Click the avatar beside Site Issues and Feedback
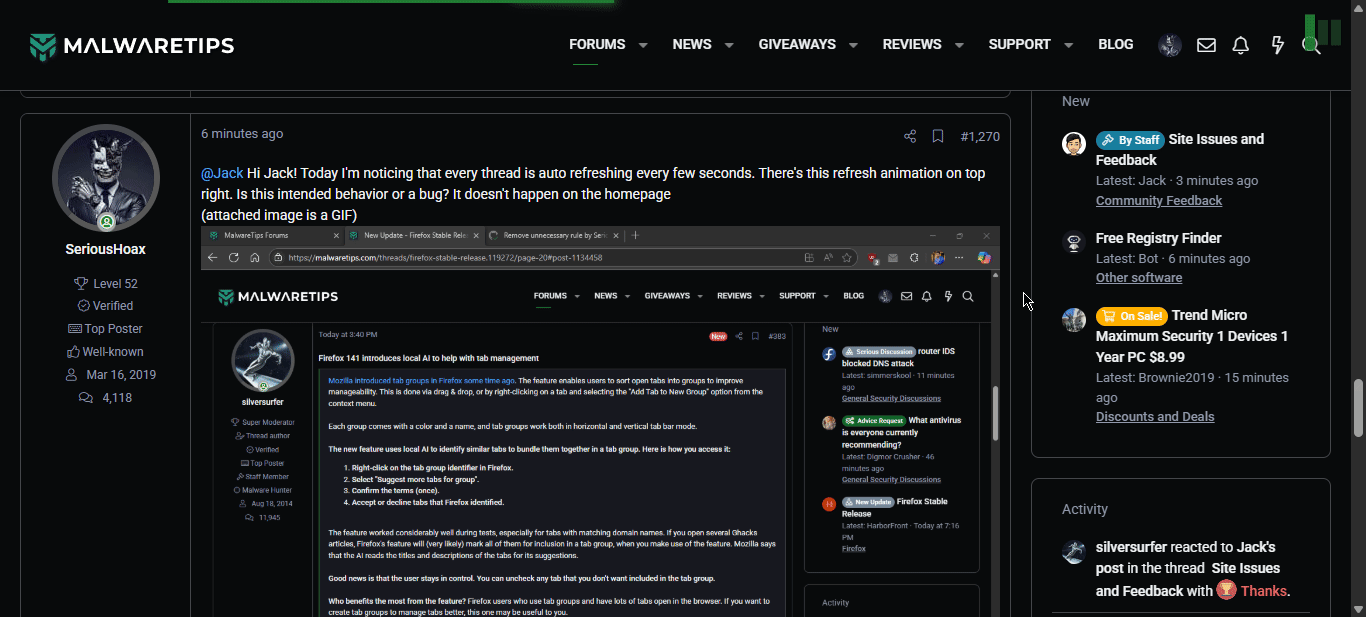The height and width of the screenshot is (617, 1366). pyautogui.click(x=1074, y=143)
